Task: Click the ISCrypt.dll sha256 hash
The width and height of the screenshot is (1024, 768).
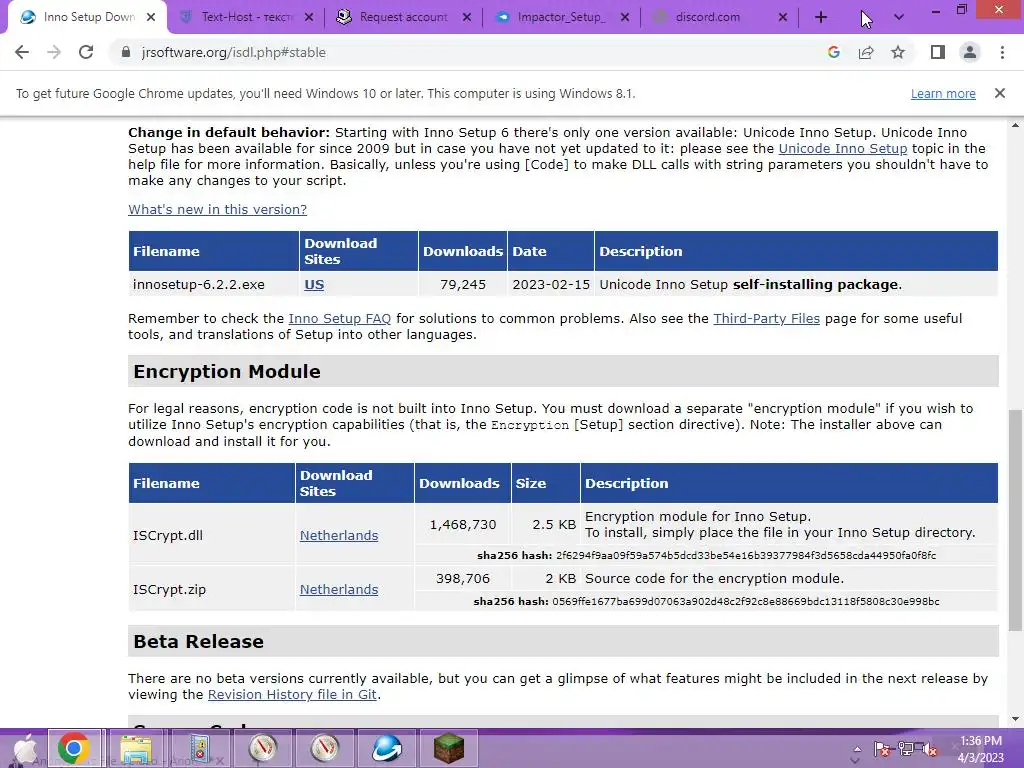Action: click(x=746, y=555)
